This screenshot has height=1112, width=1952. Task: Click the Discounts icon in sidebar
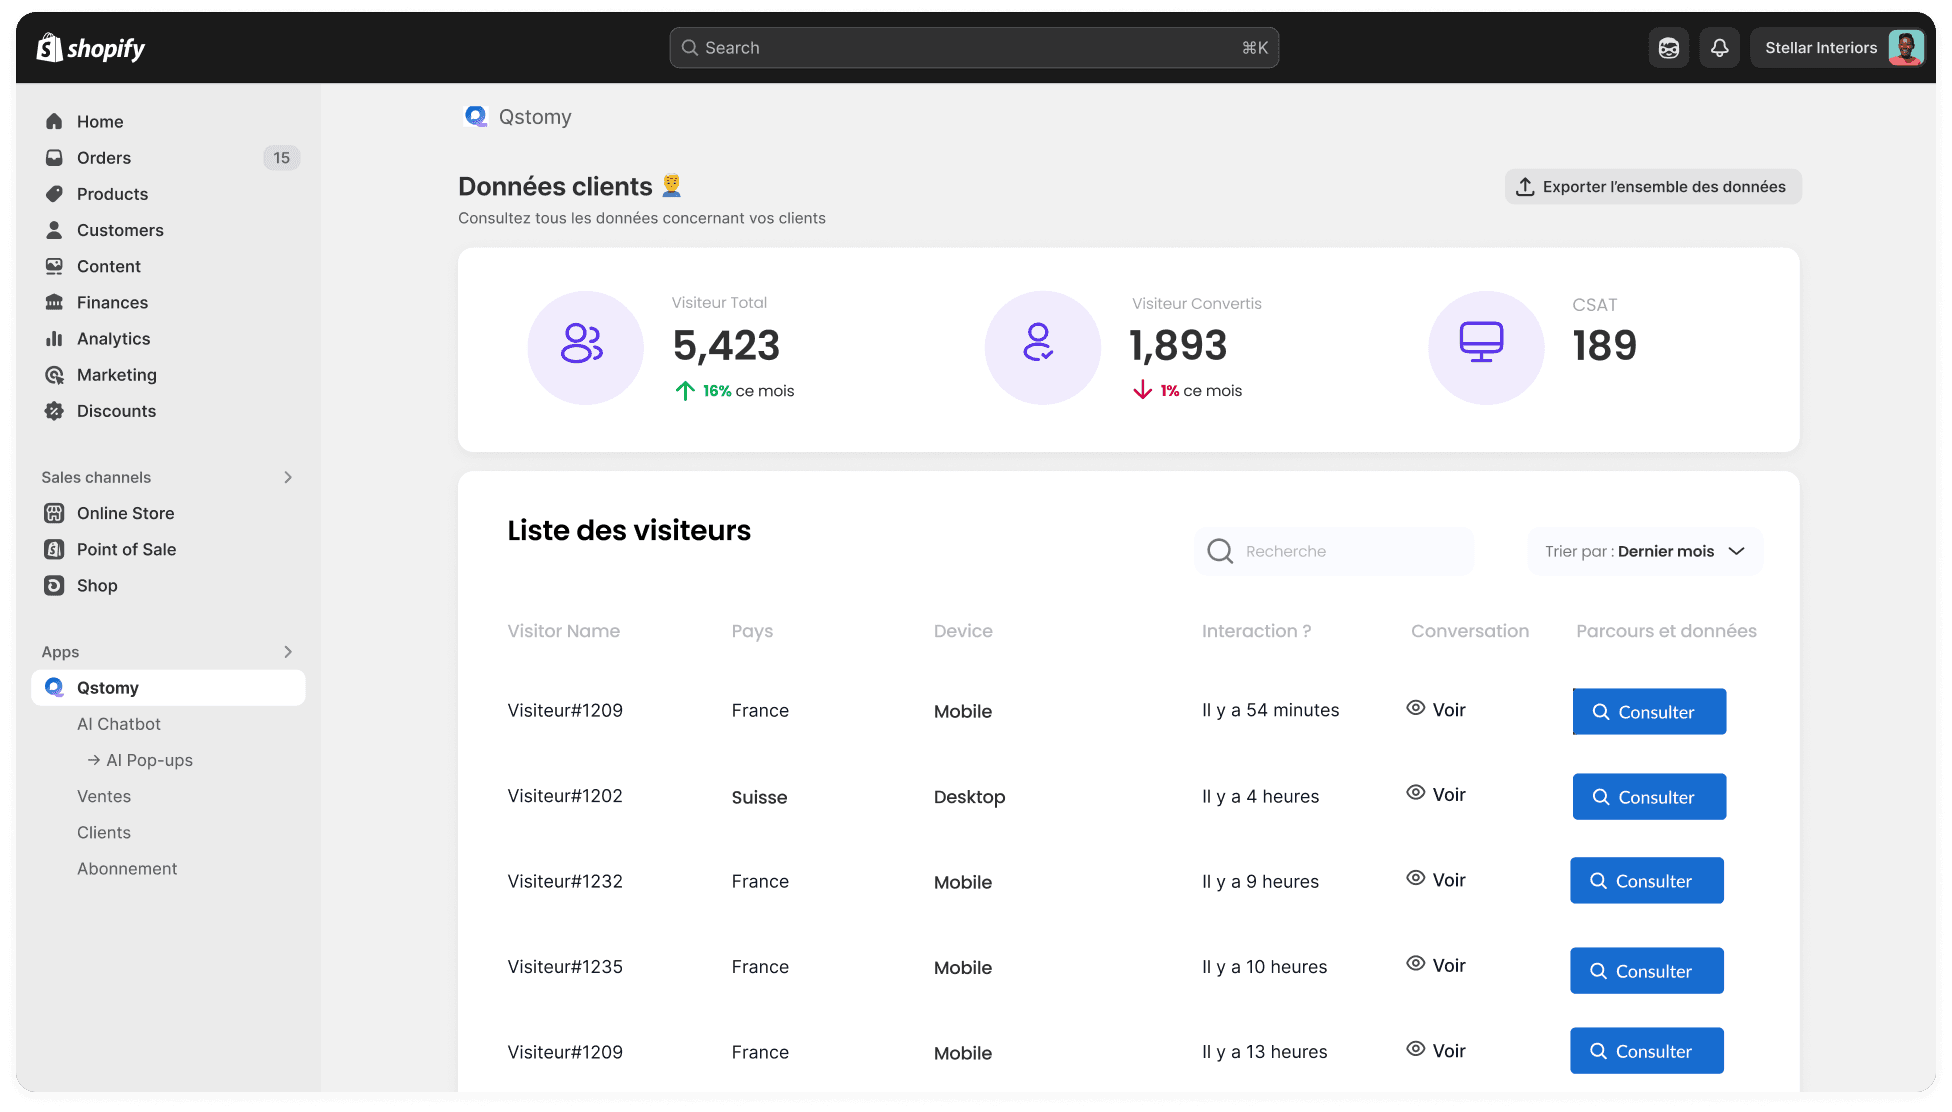(54, 411)
